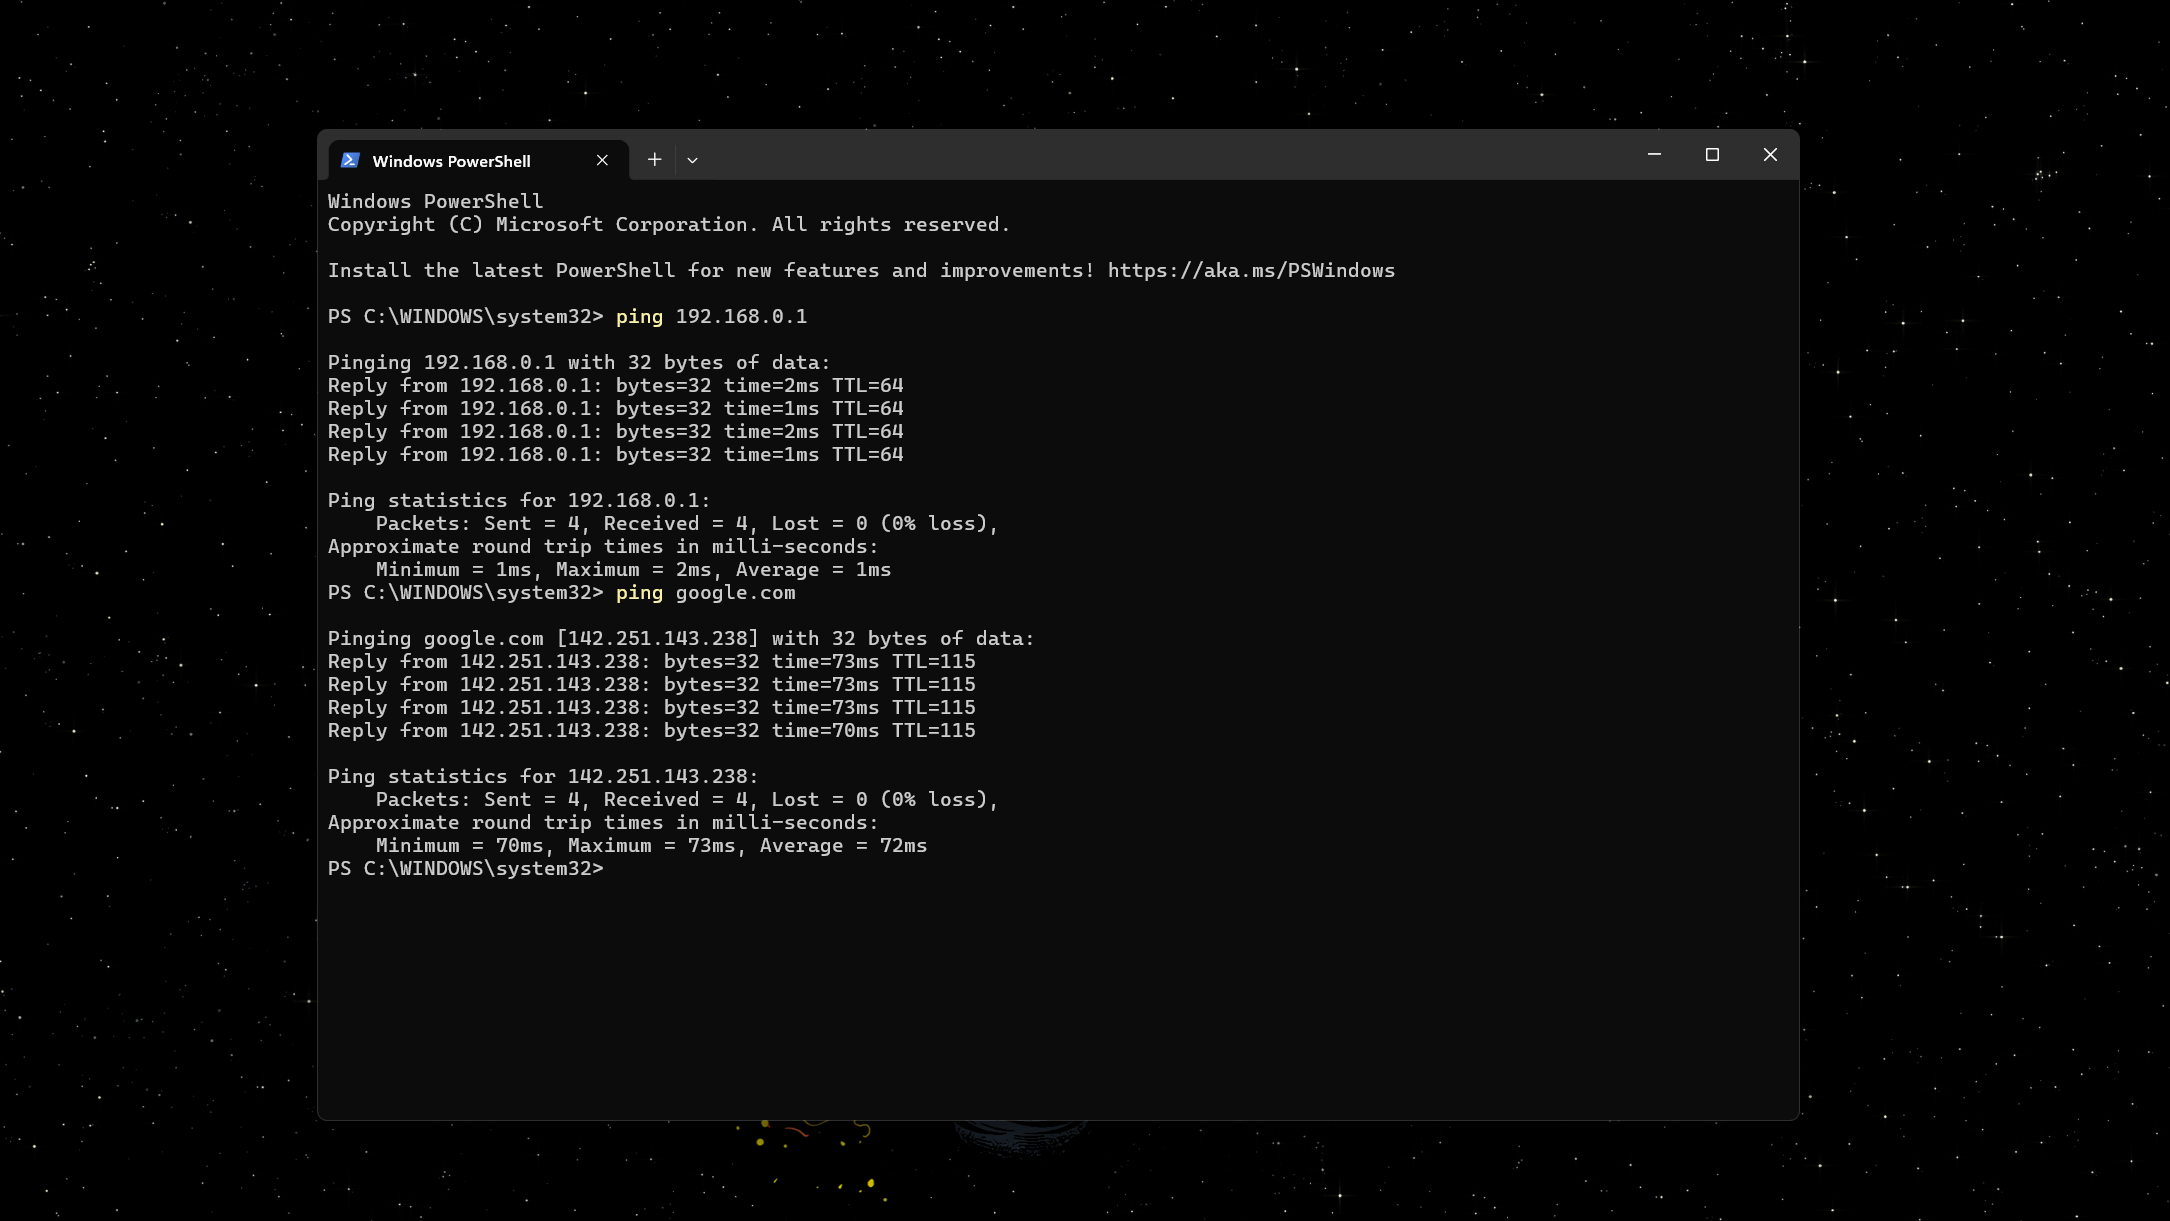Open the https://aka.ms/PSWindows link

(x=1251, y=270)
